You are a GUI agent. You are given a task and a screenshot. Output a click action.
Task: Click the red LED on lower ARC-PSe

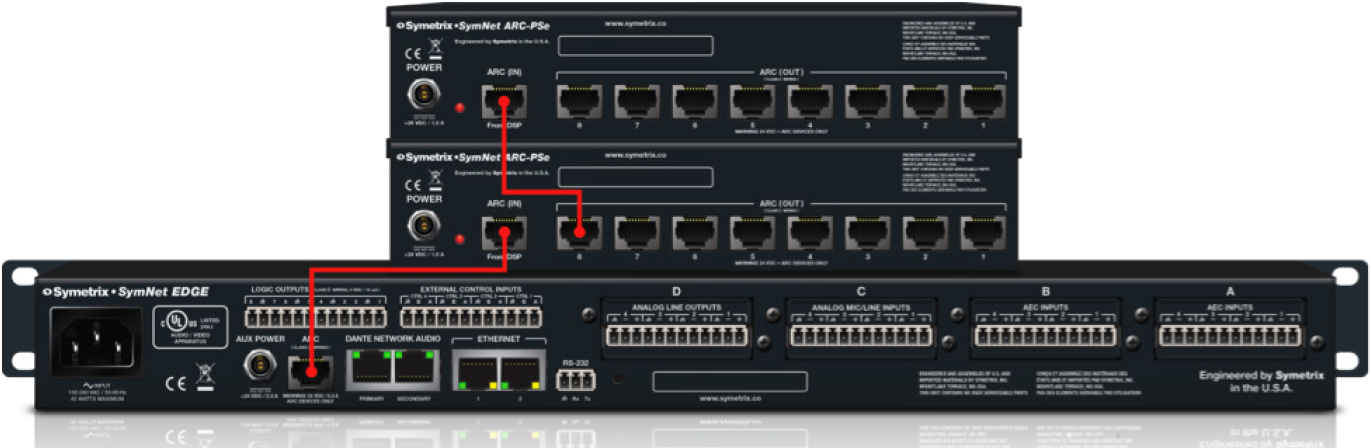click(x=460, y=240)
